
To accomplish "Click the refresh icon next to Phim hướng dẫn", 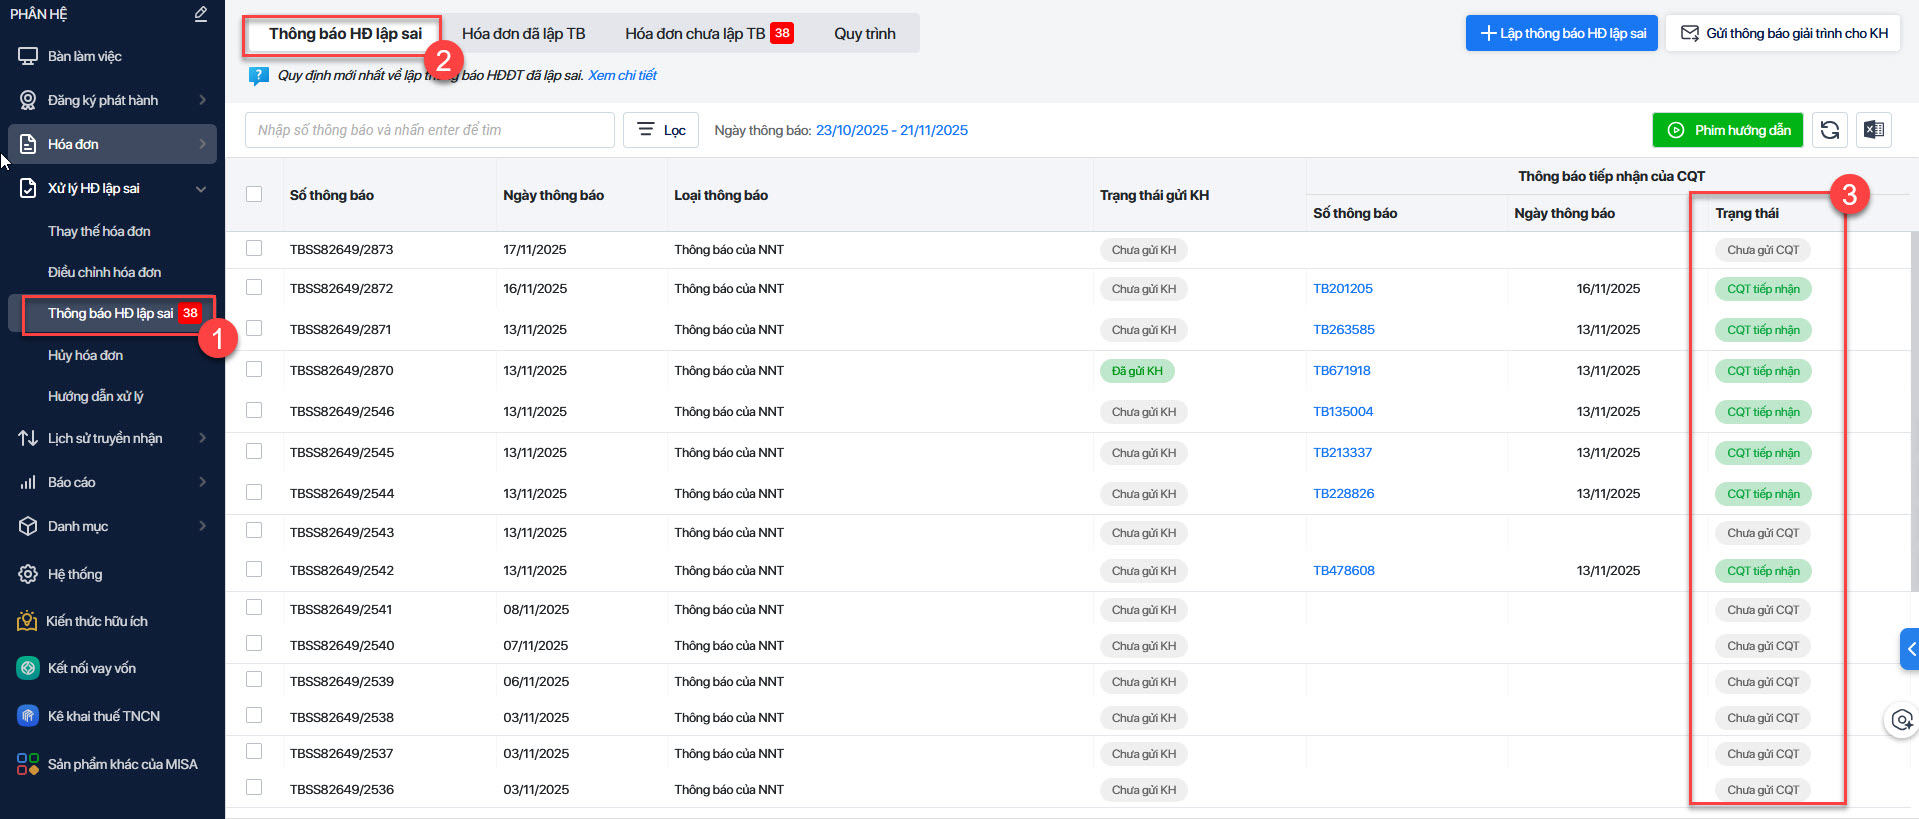I will (1829, 130).
